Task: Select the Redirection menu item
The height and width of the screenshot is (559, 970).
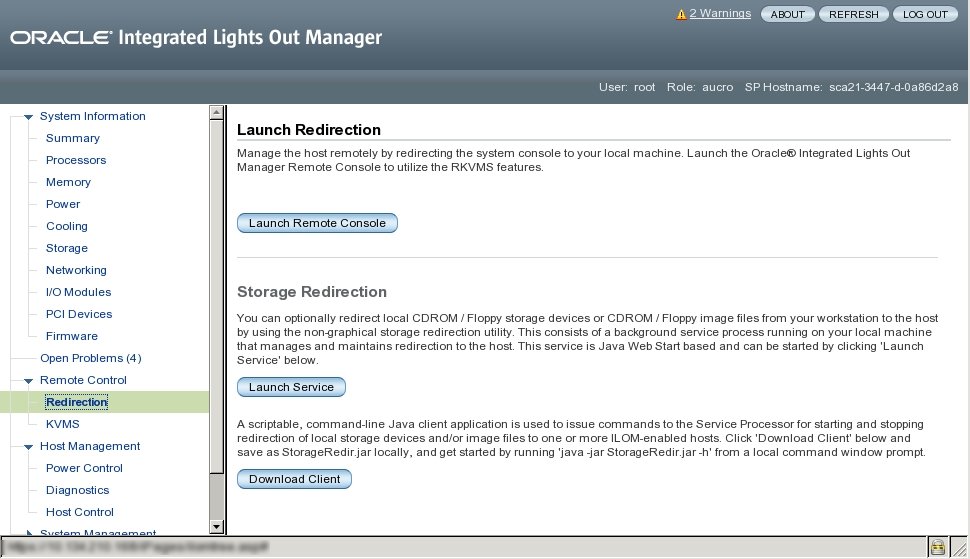Action: pyautogui.click(x=76, y=402)
